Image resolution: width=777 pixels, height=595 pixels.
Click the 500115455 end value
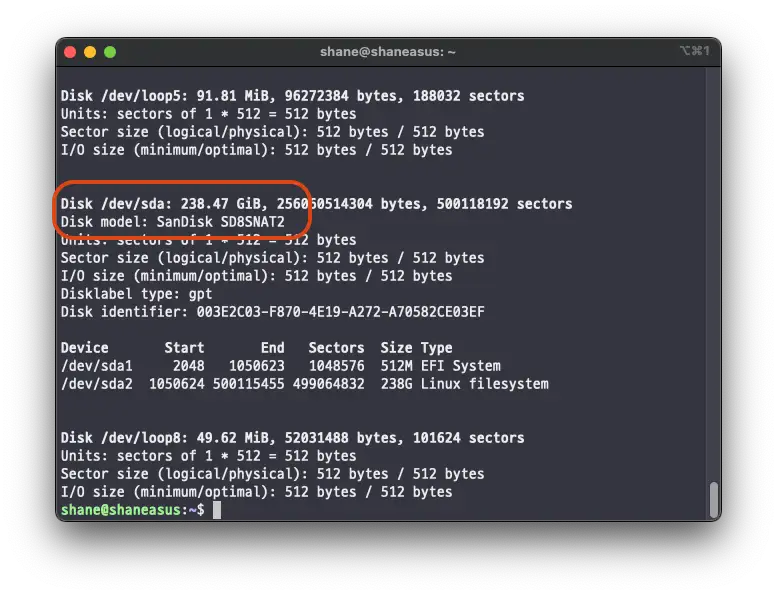tap(249, 383)
